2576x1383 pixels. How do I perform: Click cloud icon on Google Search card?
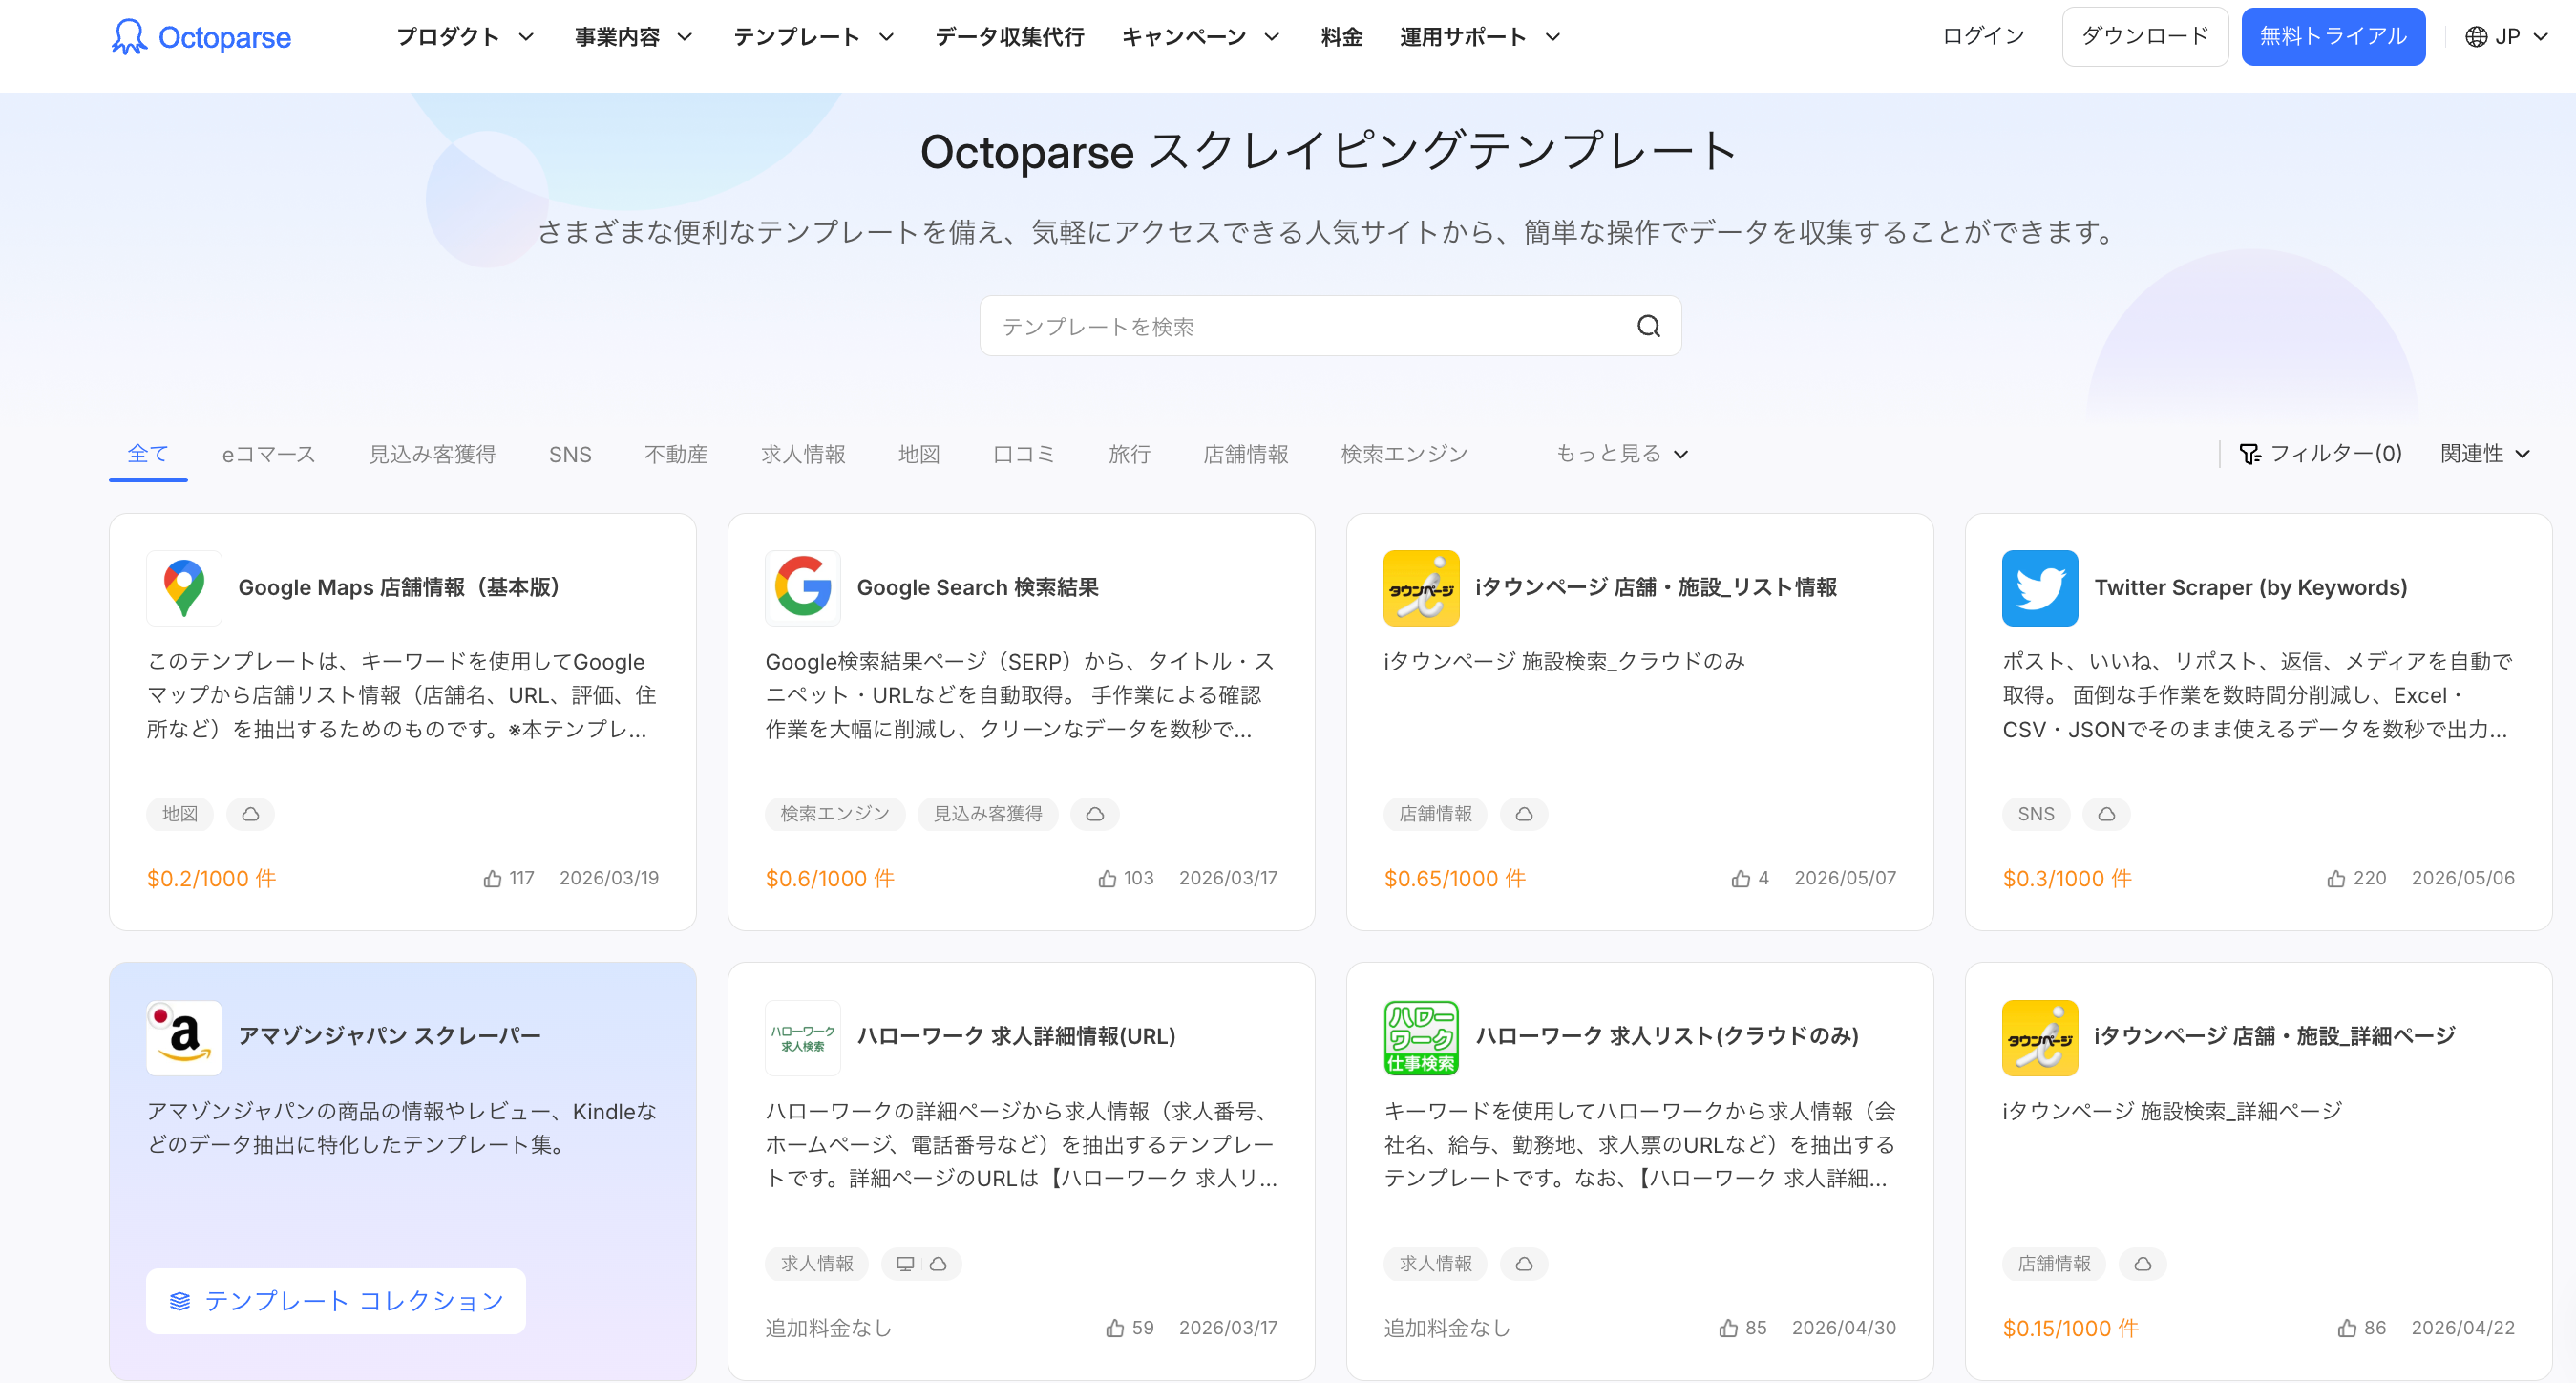1095,814
